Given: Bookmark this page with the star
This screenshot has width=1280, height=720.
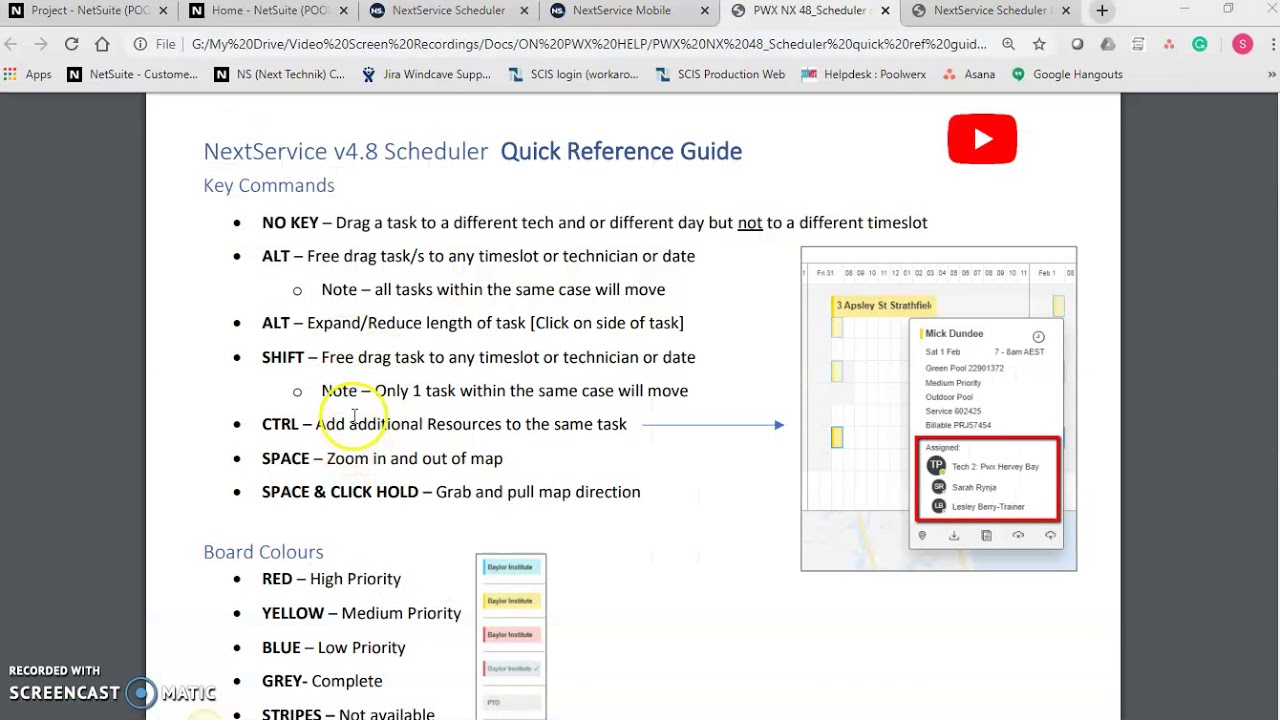Looking at the screenshot, I should click(1039, 44).
